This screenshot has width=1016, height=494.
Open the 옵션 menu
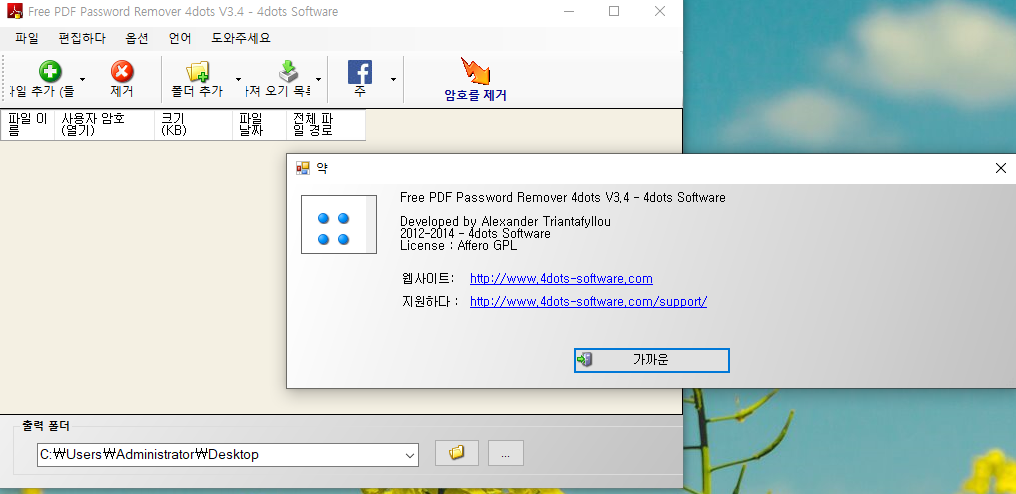point(137,38)
